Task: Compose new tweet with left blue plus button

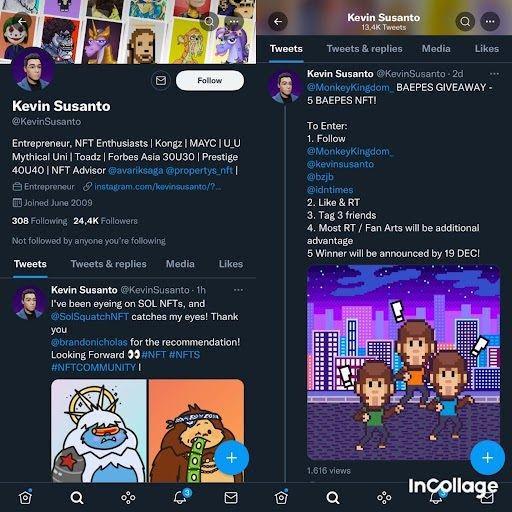Action: pos(231,458)
